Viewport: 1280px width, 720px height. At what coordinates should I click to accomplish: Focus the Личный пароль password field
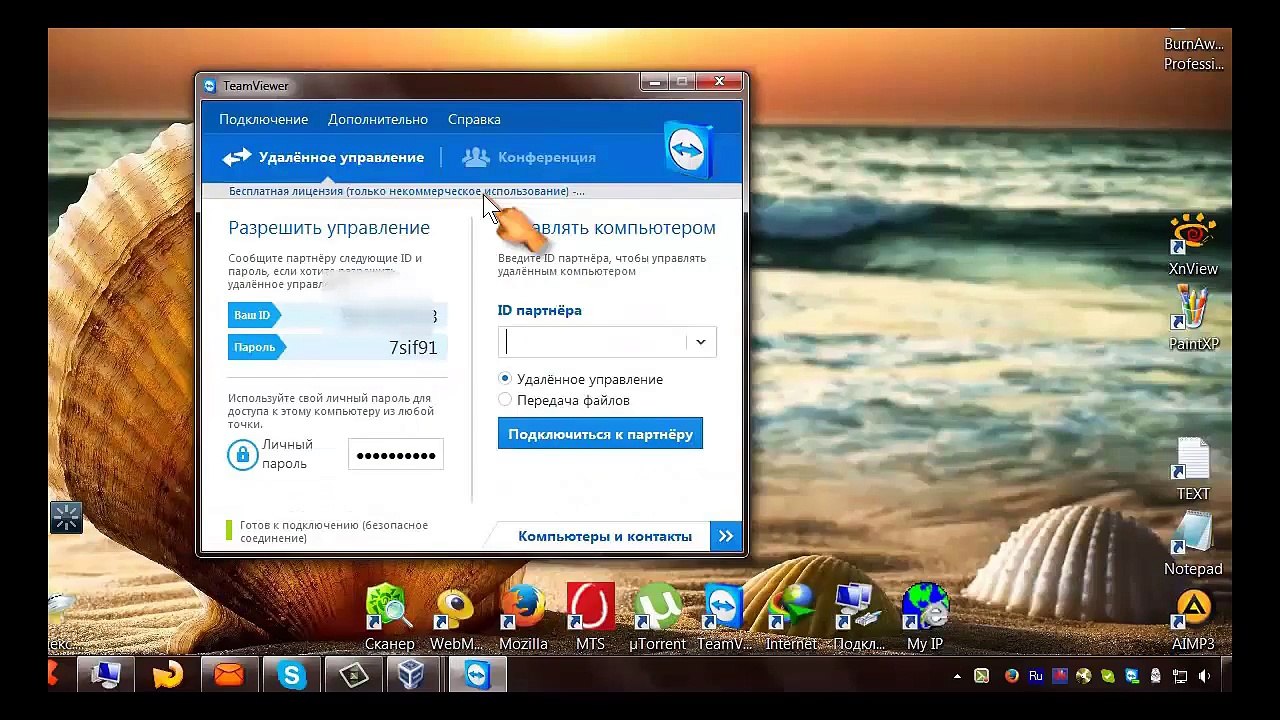click(x=396, y=455)
